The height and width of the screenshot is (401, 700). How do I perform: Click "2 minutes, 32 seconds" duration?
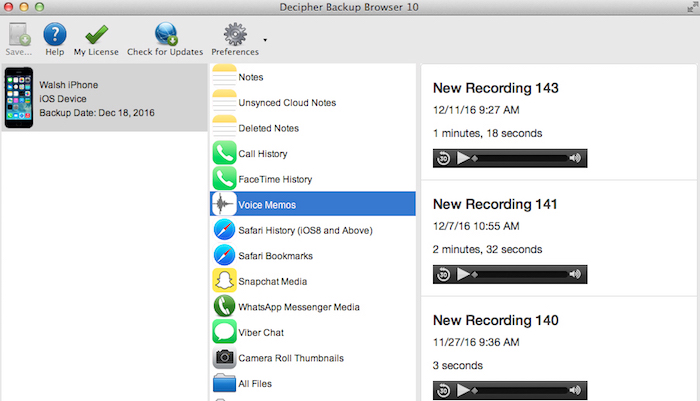click(x=488, y=249)
